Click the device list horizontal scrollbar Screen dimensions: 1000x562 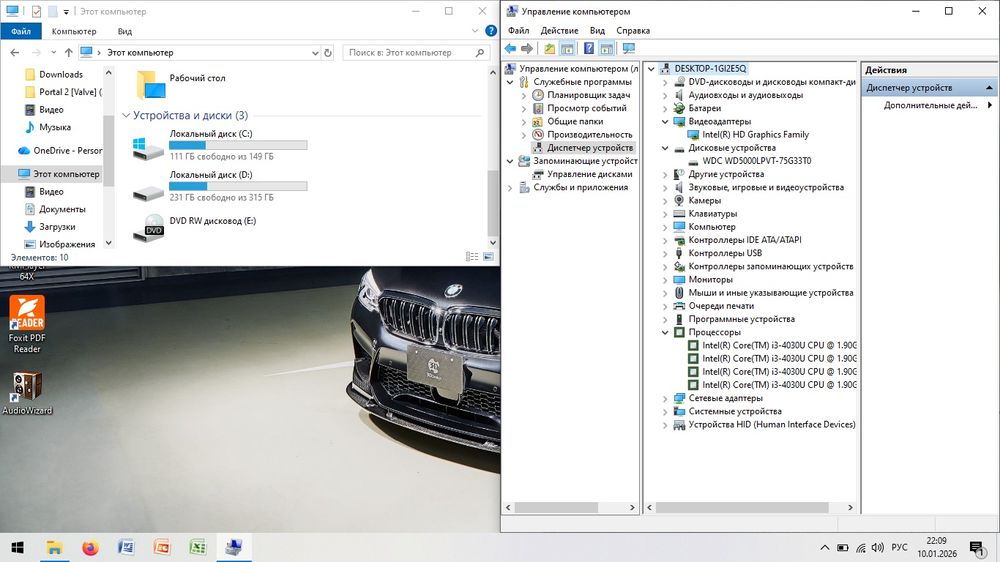point(742,508)
